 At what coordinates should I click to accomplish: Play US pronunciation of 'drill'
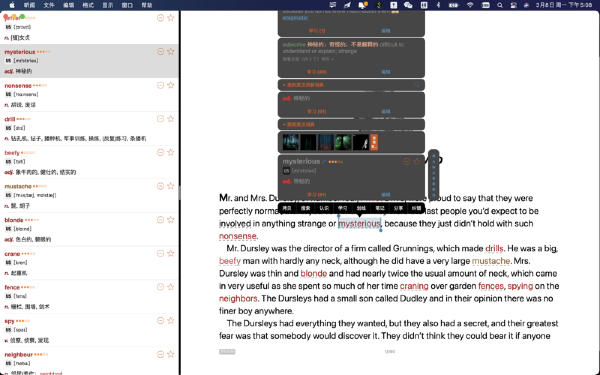[x=8, y=128]
